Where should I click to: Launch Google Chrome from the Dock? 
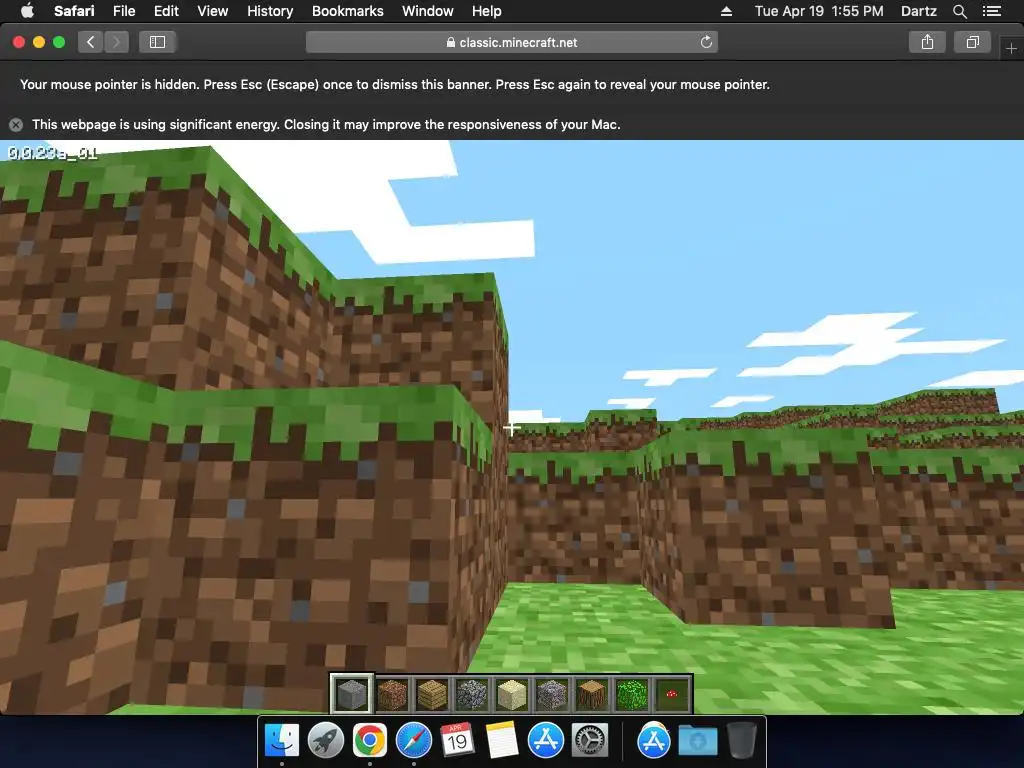[370, 741]
